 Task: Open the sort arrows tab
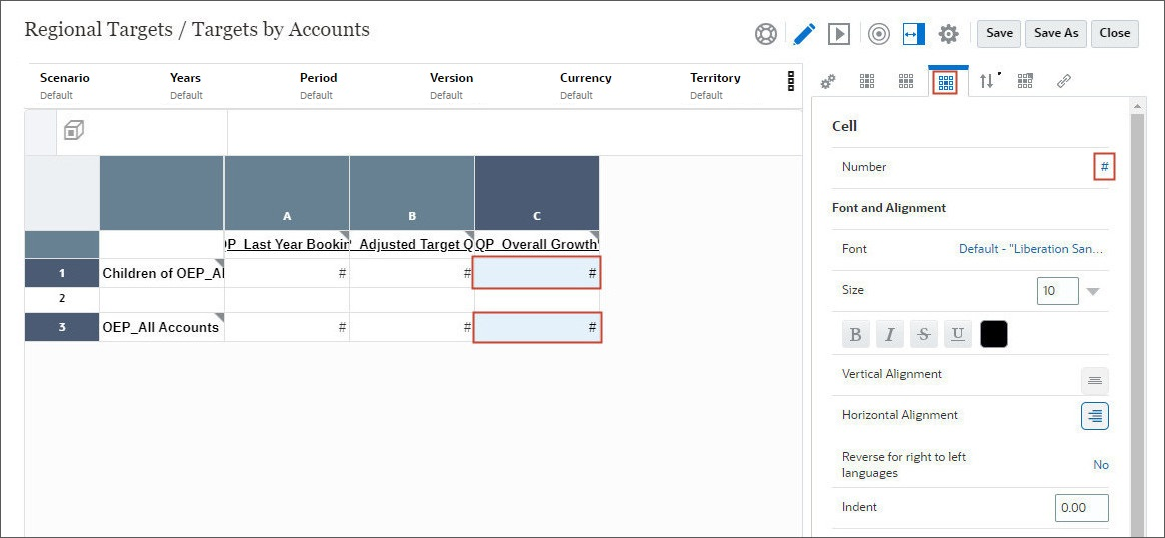pos(988,81)
